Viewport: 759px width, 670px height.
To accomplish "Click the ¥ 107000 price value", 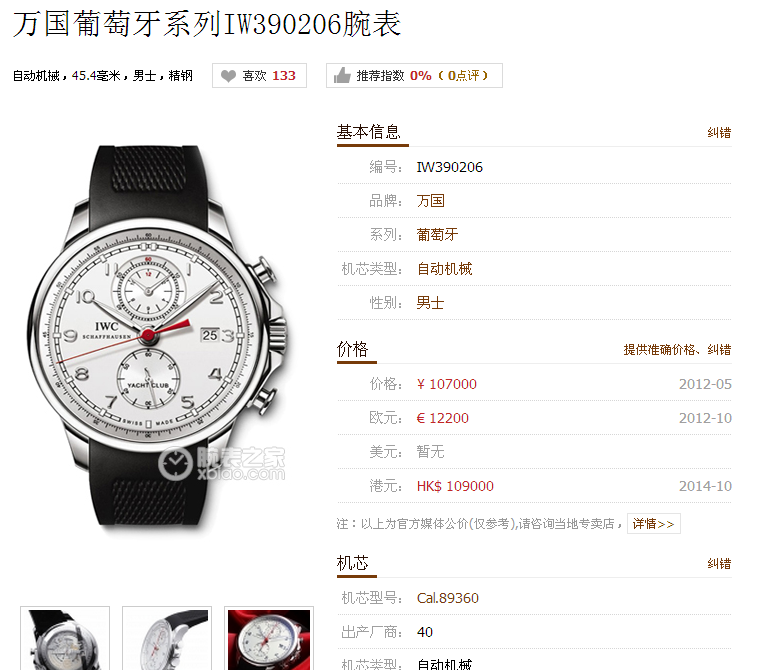I will click(446, 384).
